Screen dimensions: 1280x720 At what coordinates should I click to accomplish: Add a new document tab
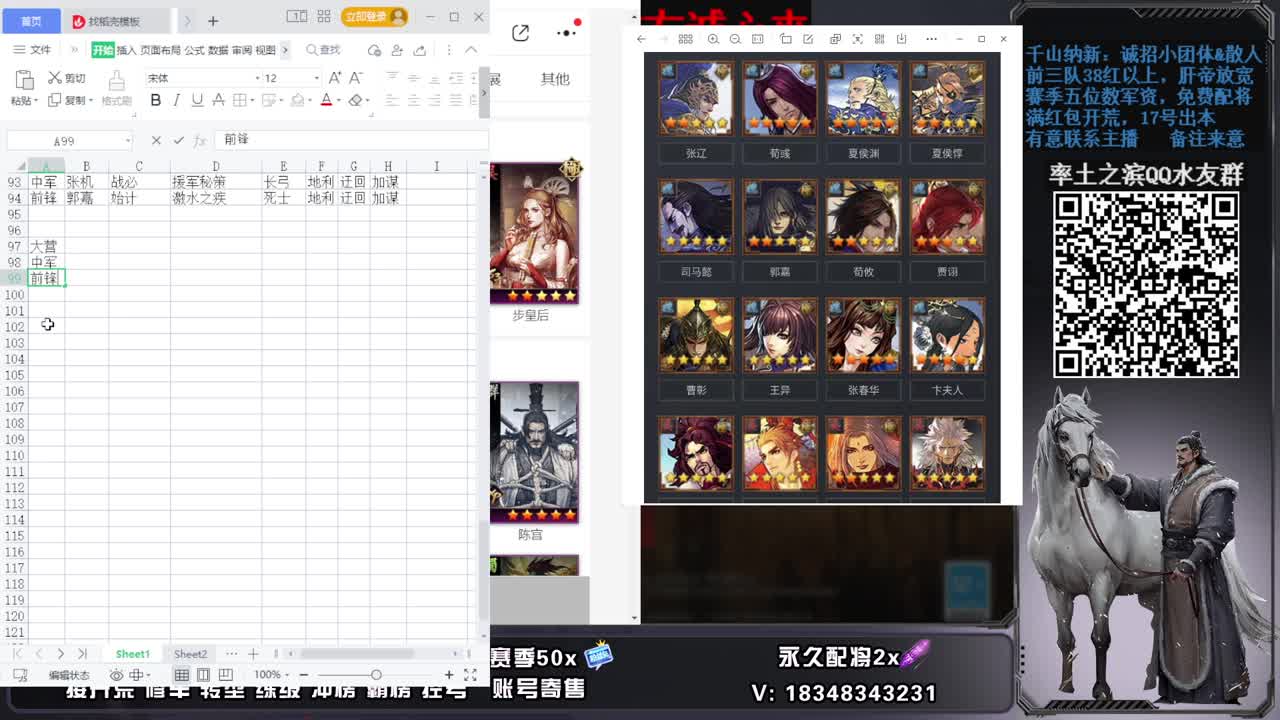(213, 21)
